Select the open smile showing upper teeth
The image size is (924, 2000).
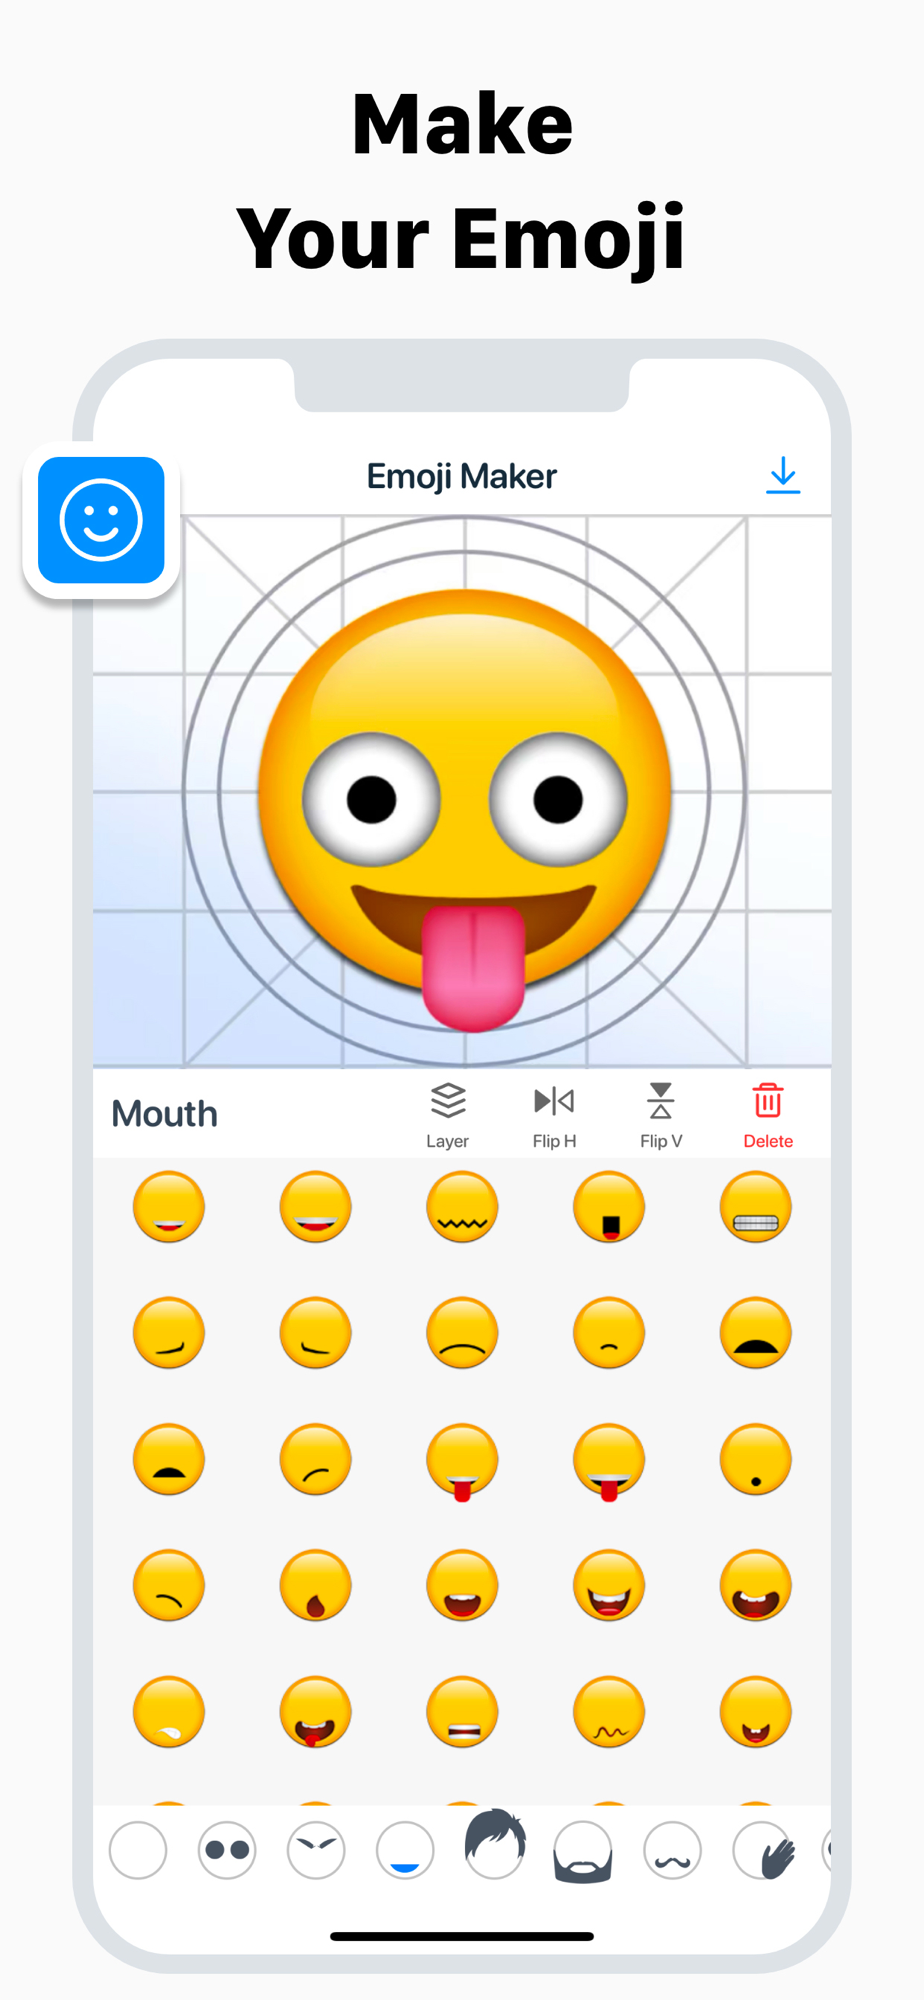click(462, 1585)
